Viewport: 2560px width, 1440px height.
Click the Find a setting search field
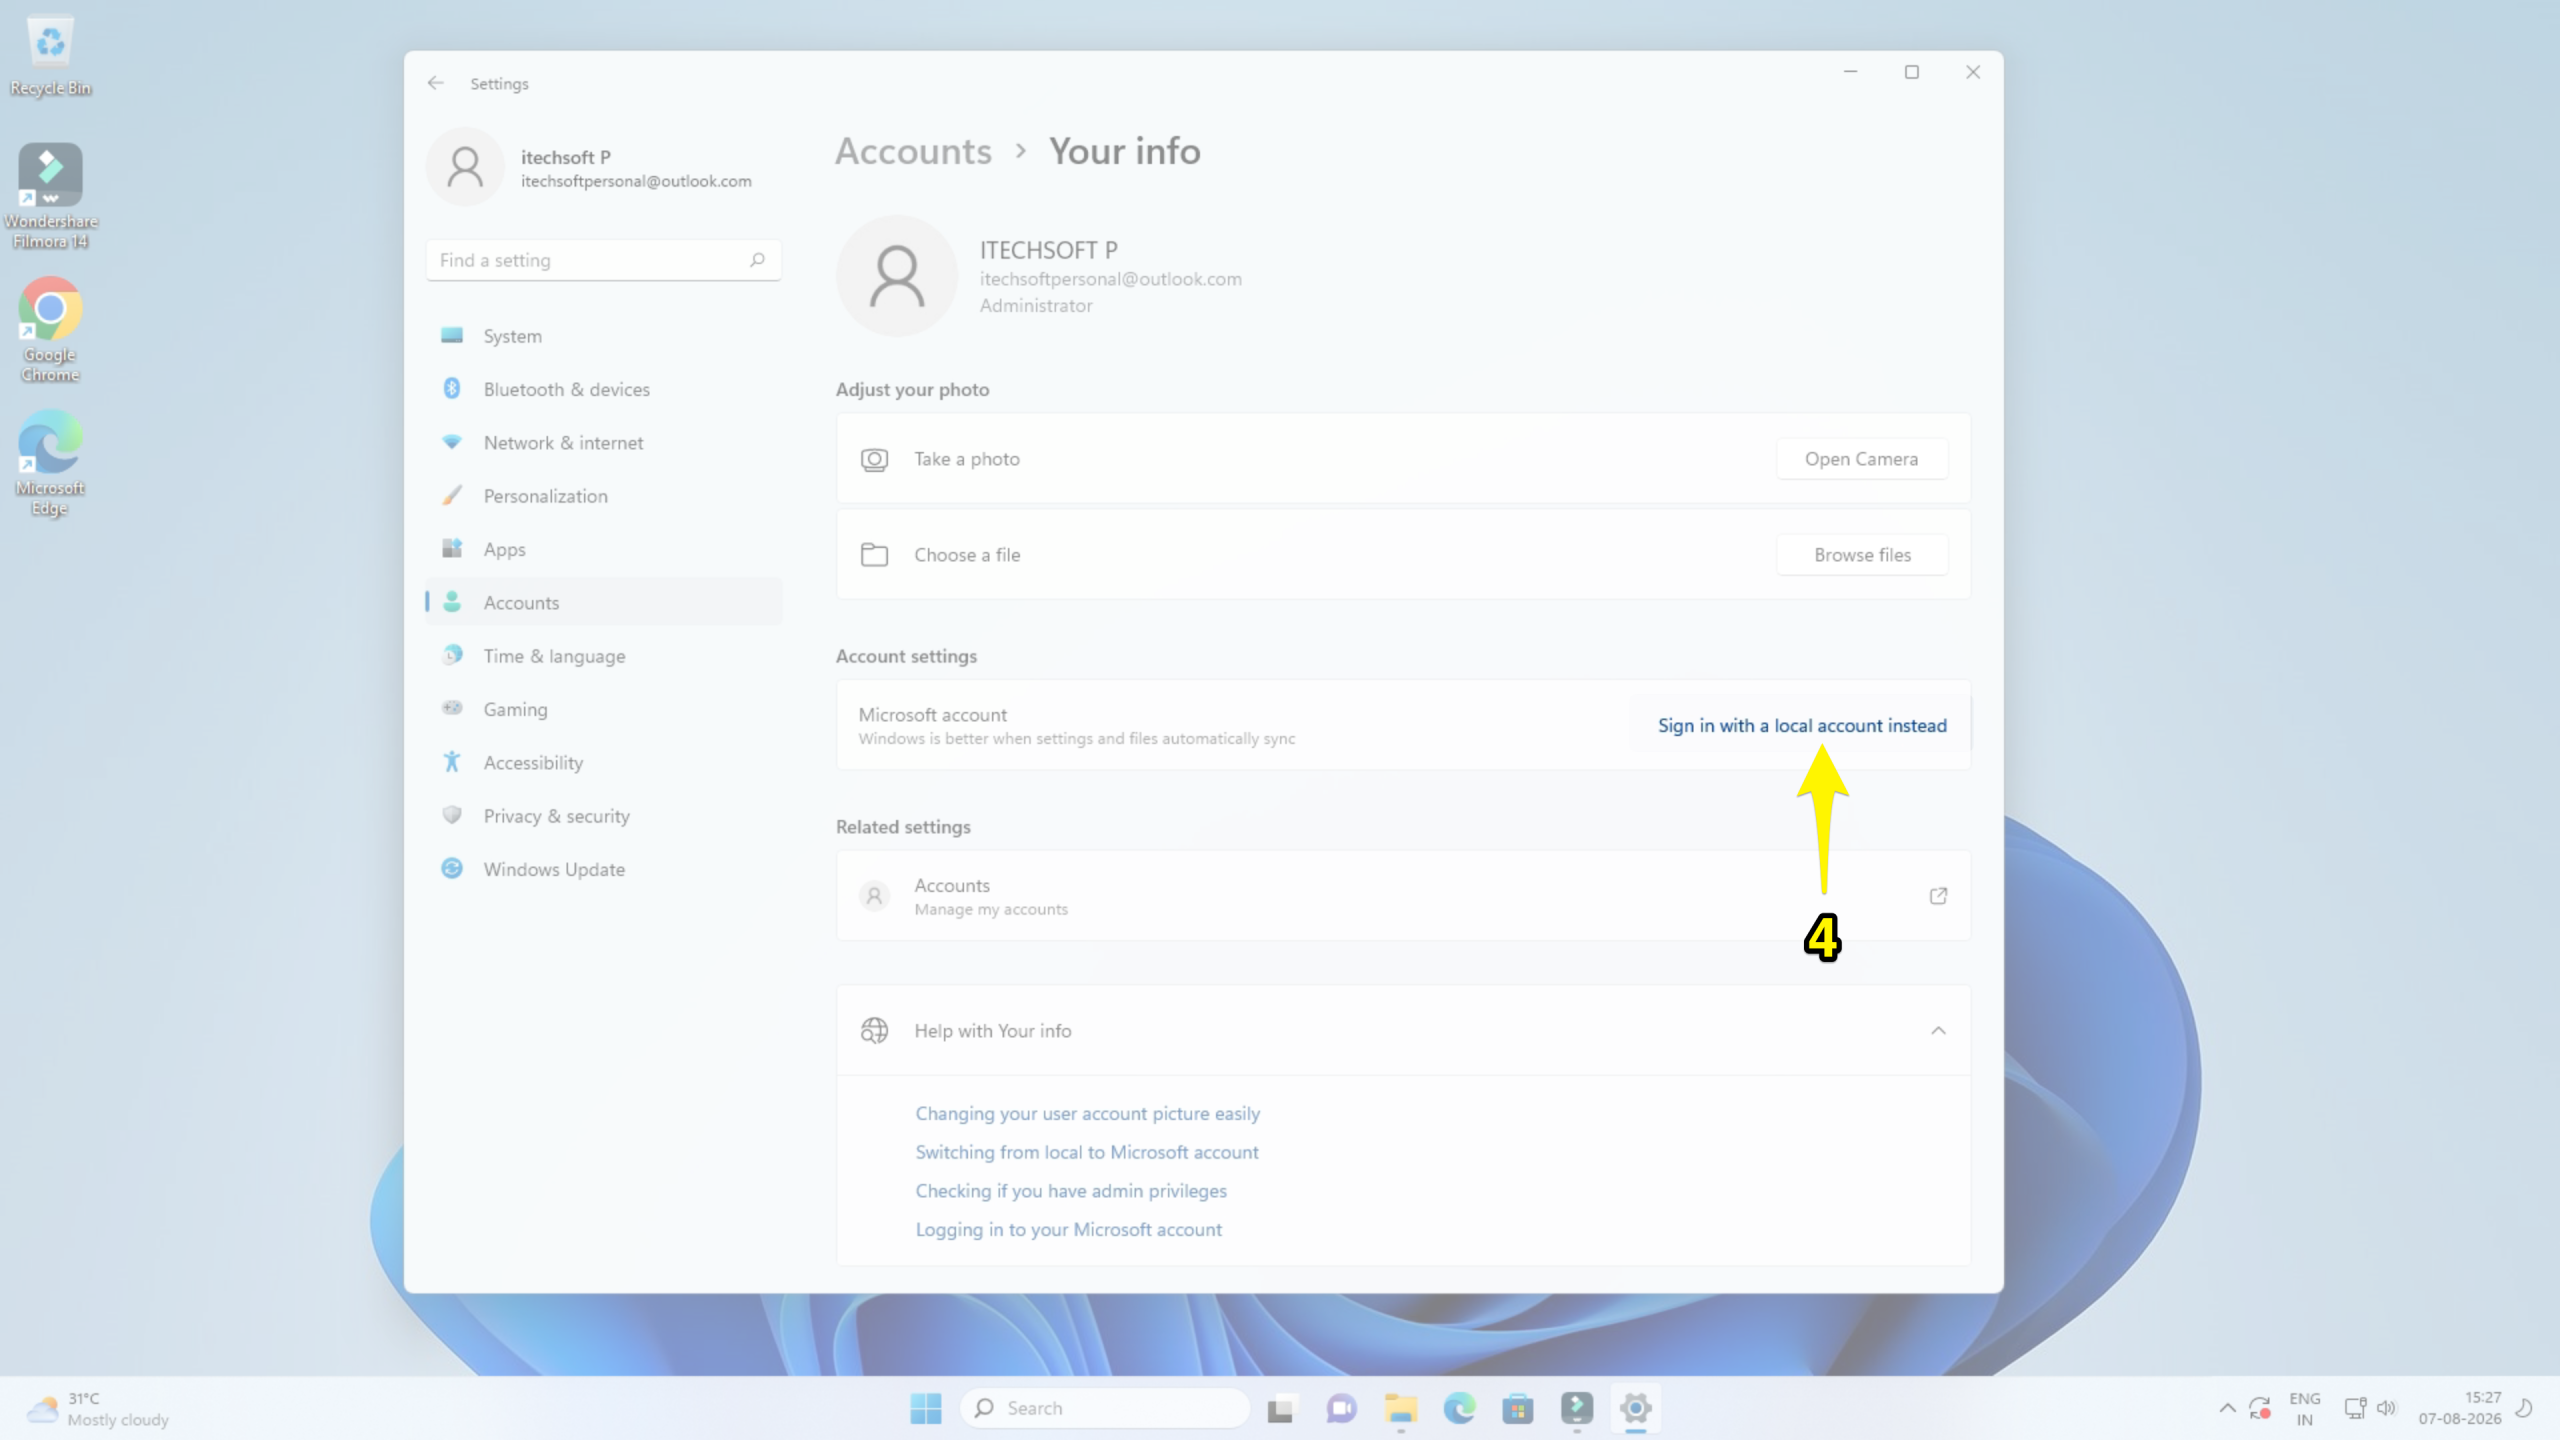(x=603, y=260)
